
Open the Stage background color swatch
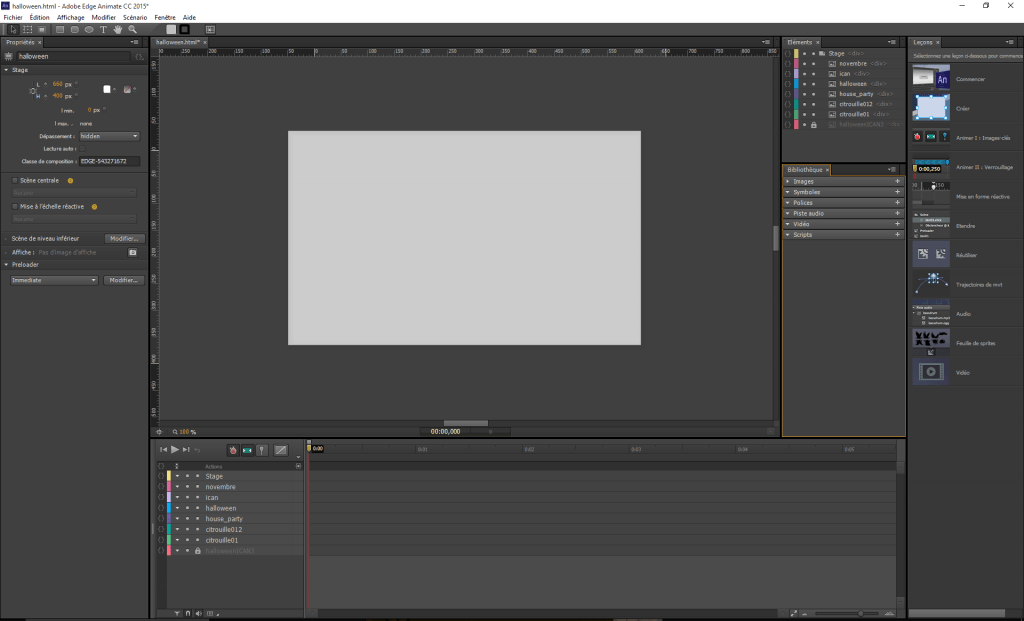click(107, 89)
